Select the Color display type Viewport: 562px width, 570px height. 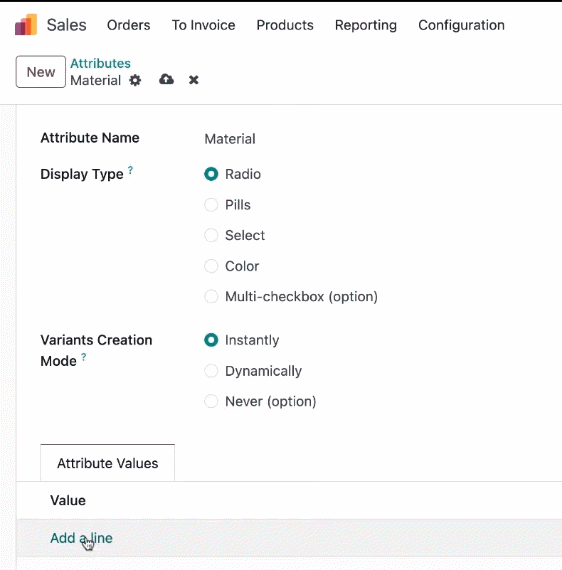(211, 266)
